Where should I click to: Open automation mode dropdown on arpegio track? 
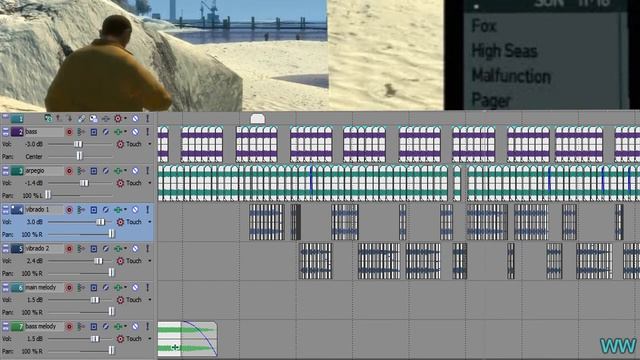150,183
